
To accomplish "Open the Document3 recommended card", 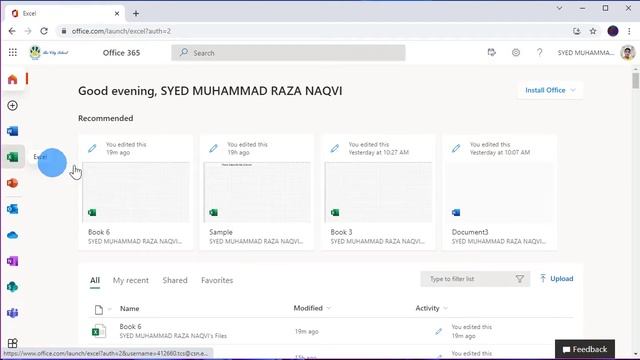I will [499, 192].
